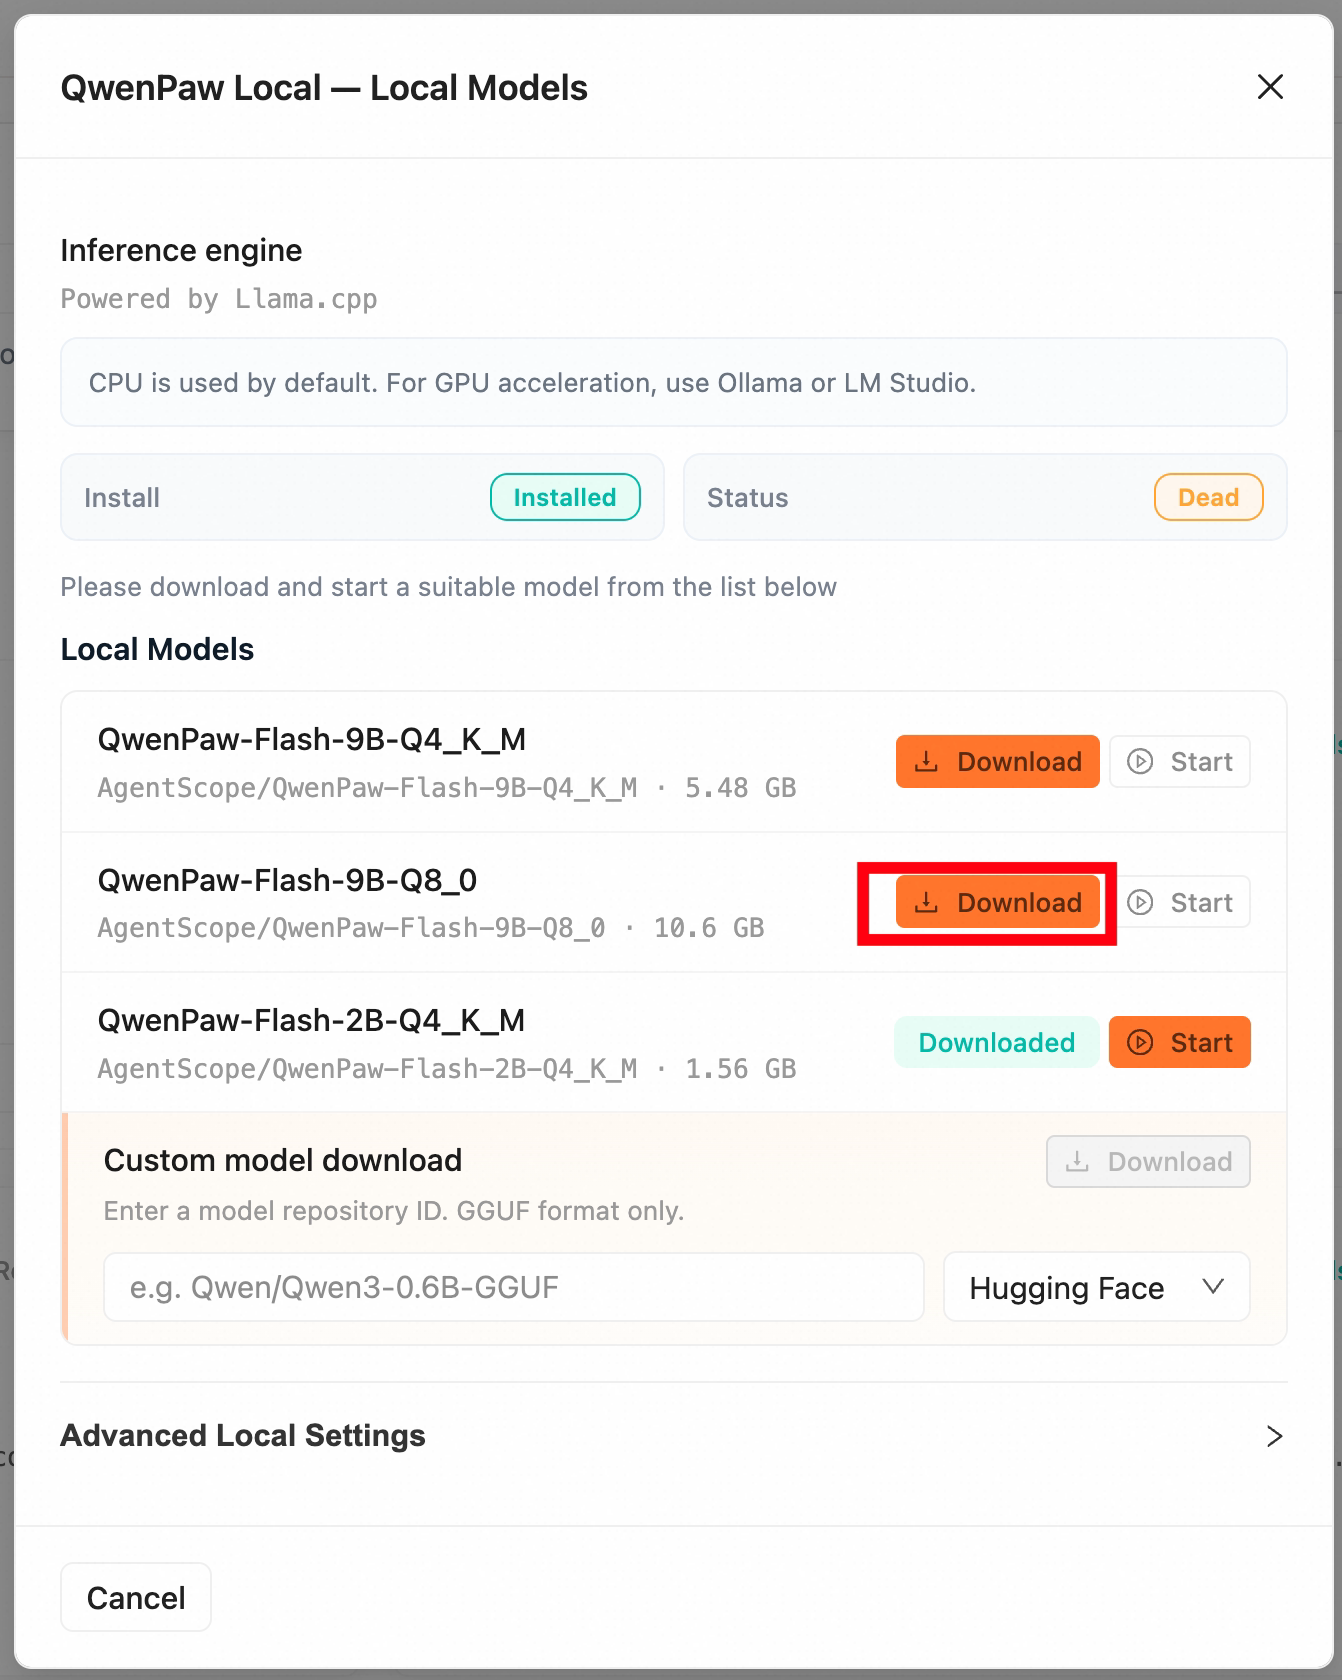1342x1680 pixels.
Task: Expand Advanced Local Settings
Action: pyautogui.click(x=673, y=1435)
